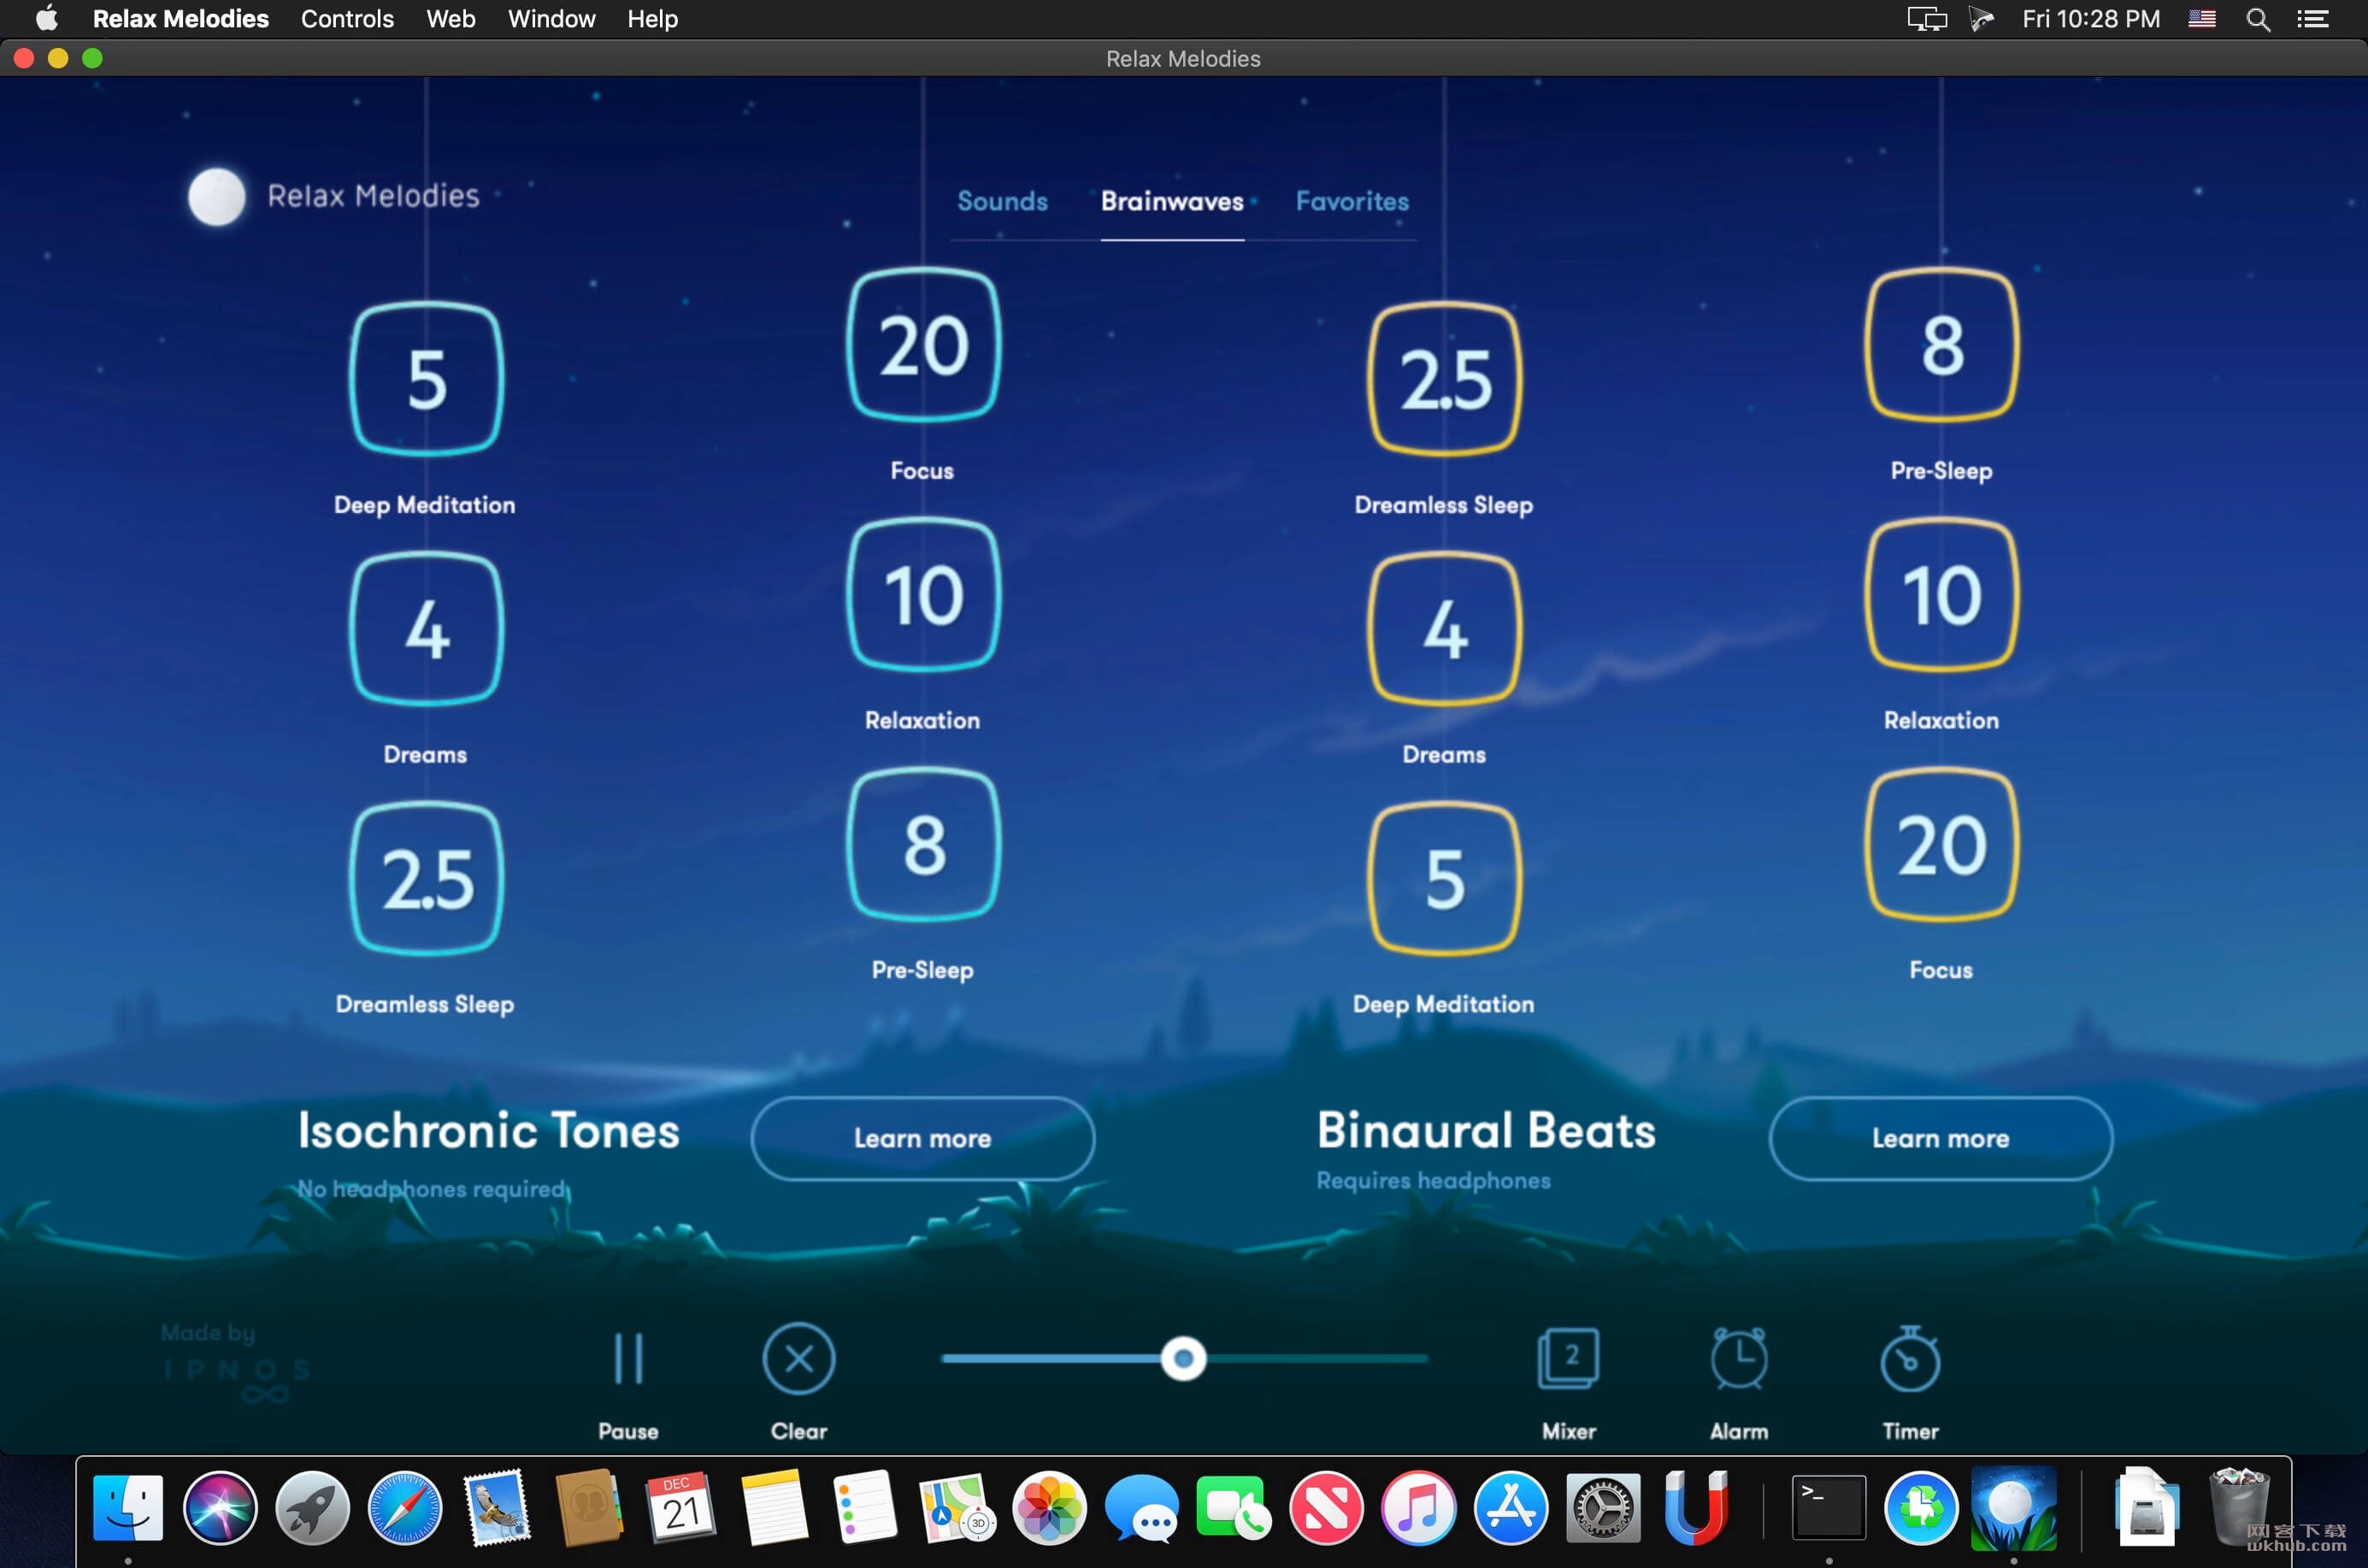Open App Store from the Dock

1510,1508
